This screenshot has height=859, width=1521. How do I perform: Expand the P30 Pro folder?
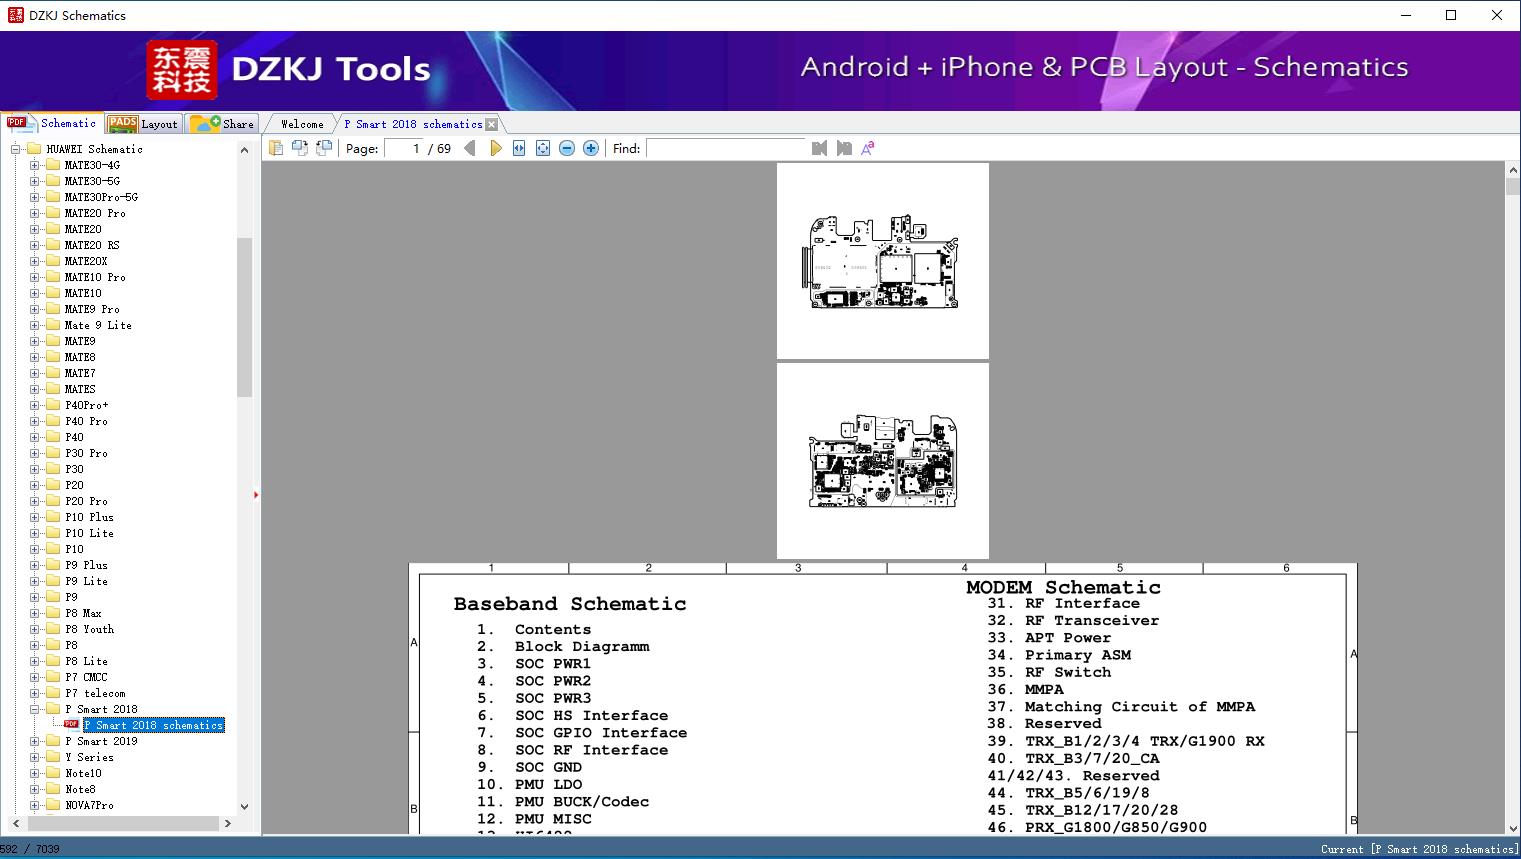(35, 453)
